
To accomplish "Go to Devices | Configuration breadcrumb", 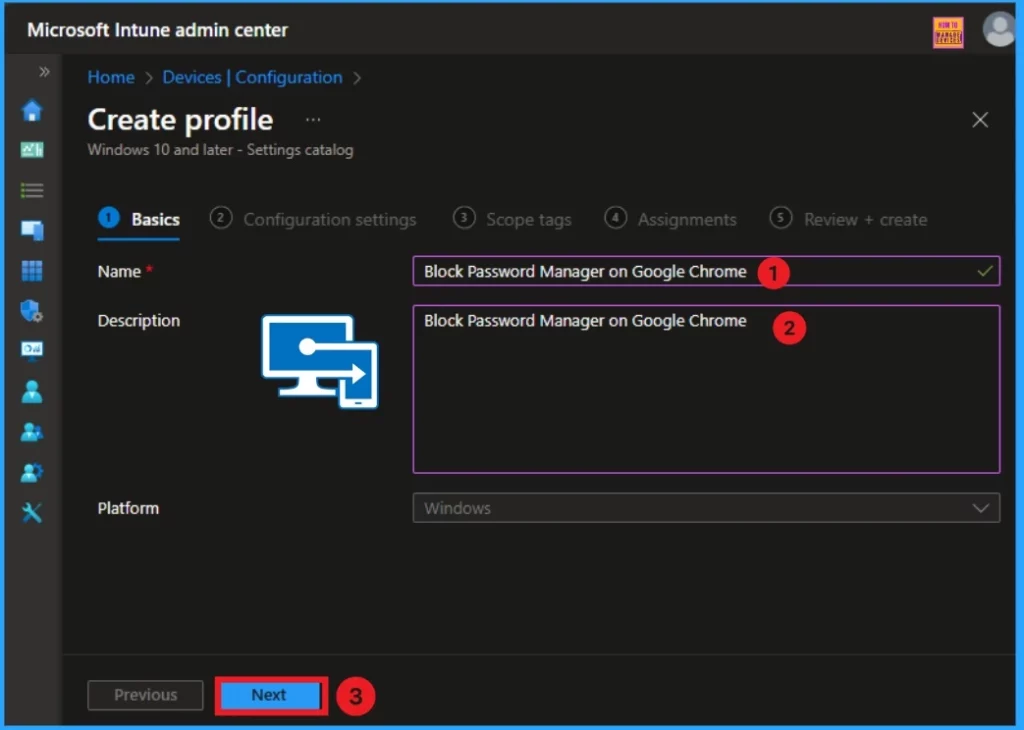I will pyautogui.click(x=252, y=77).
